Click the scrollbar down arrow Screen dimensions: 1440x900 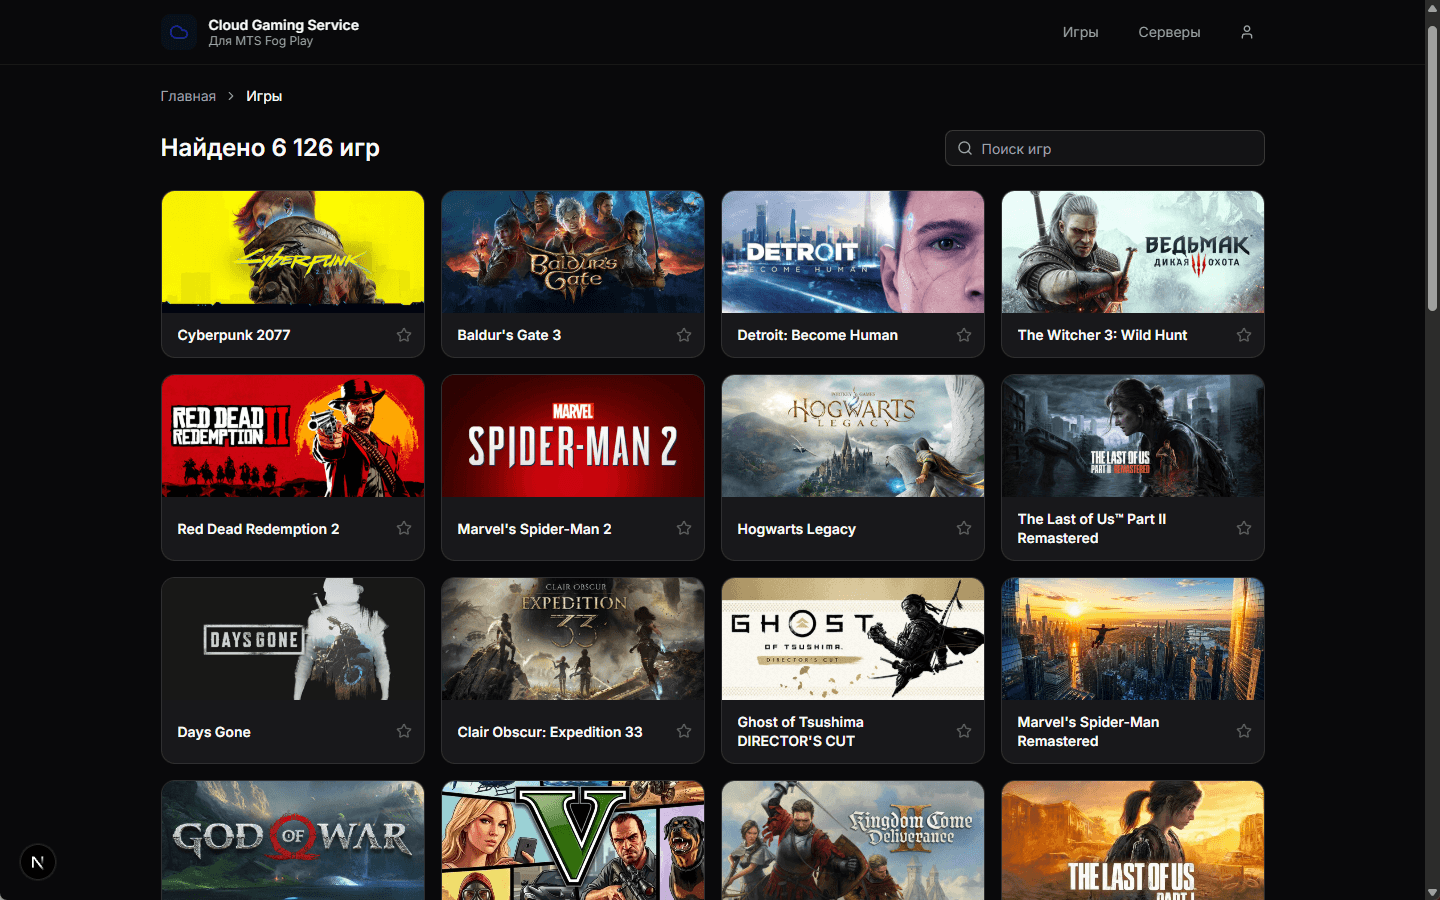[1432, 892]
